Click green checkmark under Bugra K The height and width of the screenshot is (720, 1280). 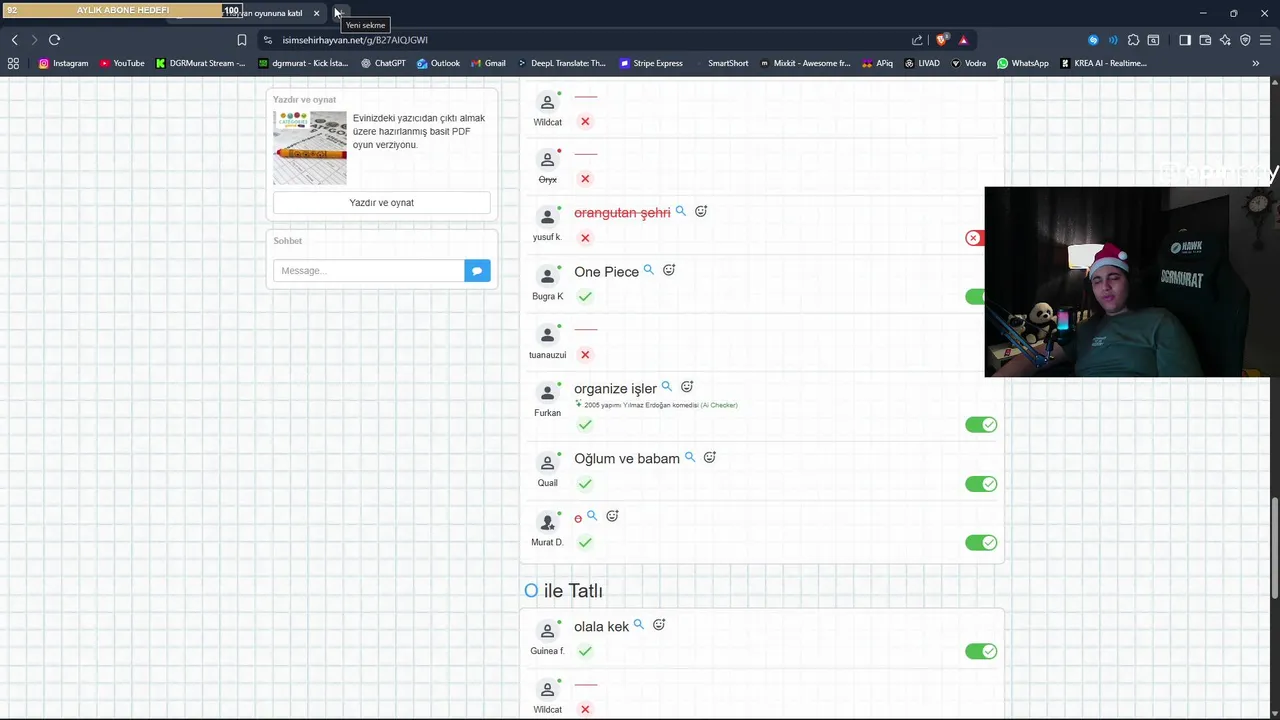point(585,296)
